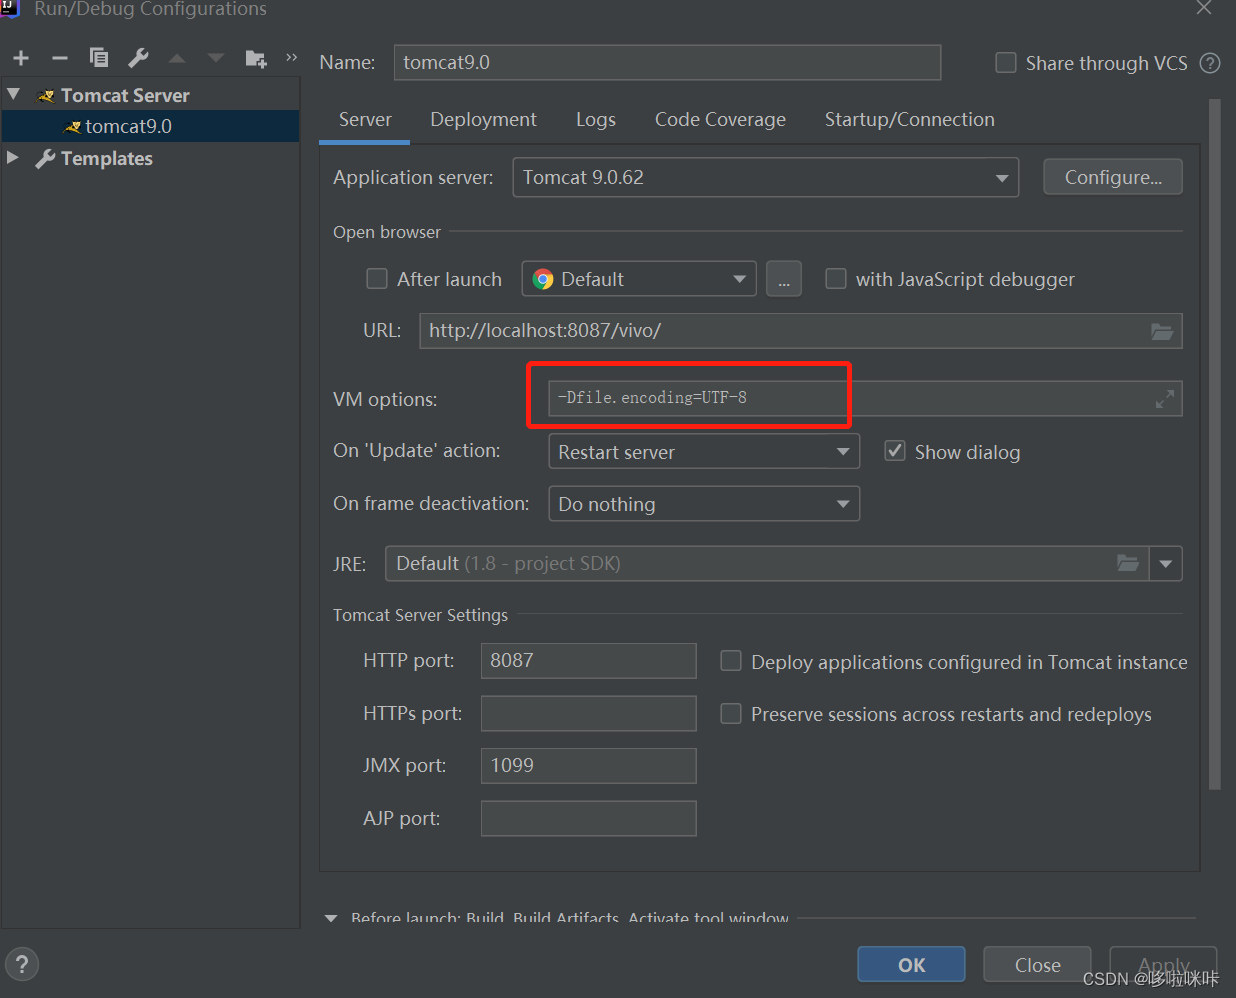Switch to Code Coverage tab
1236x998 pixels.
click(720, 120)
